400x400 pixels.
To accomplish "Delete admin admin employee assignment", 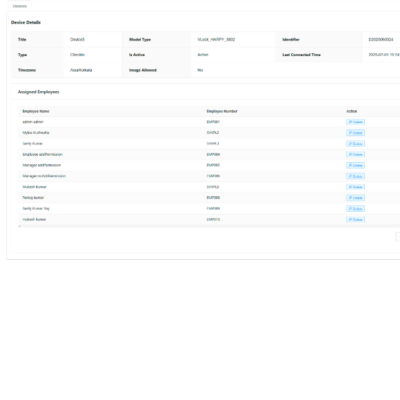I will click(355, 122).
